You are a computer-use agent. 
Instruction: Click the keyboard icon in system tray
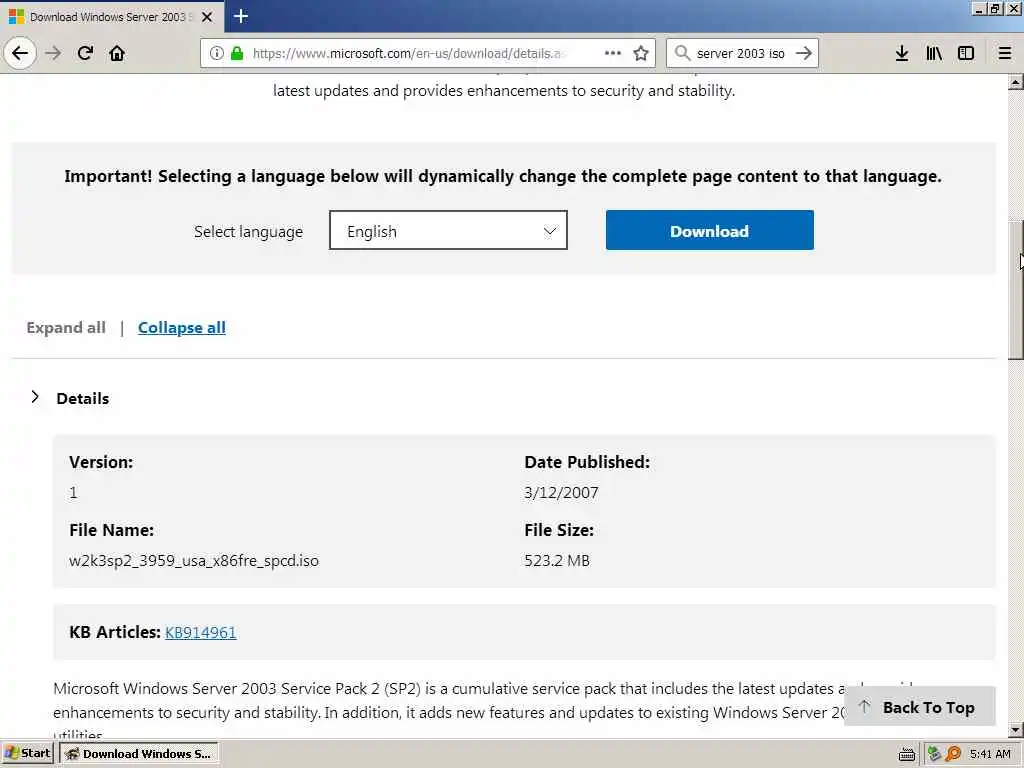pyautogui.click(x=906, y=754)
